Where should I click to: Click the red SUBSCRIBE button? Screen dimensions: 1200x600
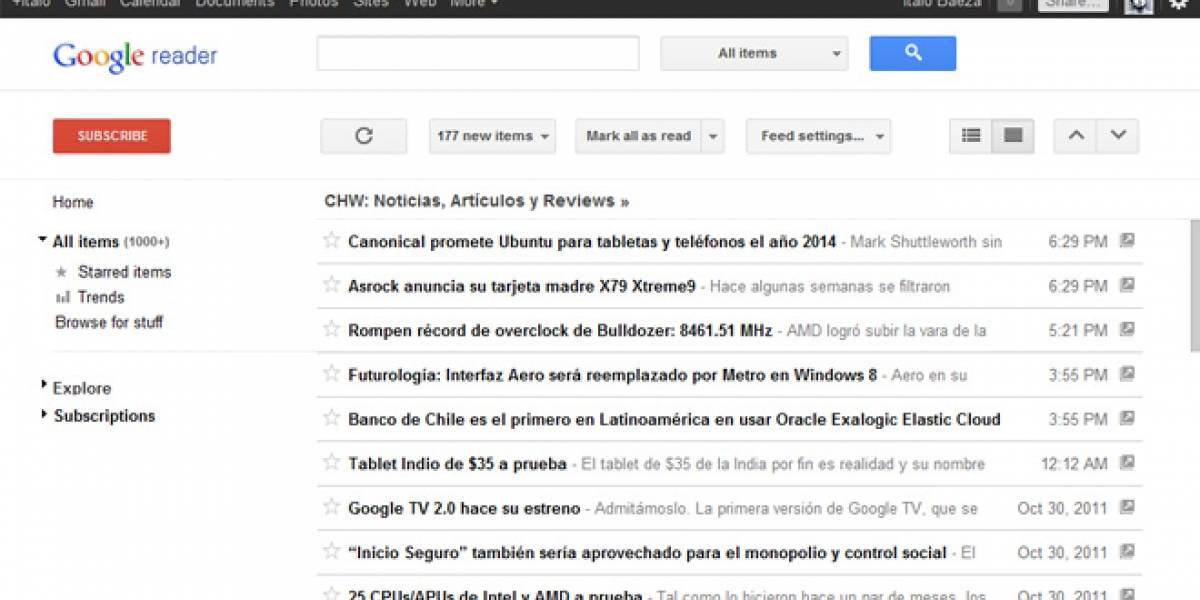point(112,136)
